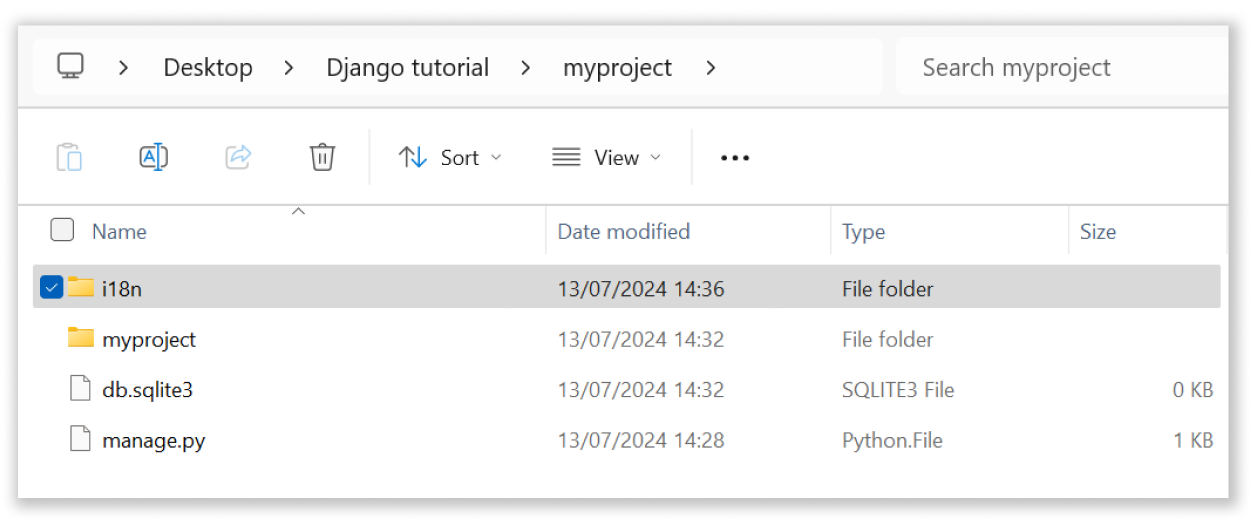Sort by the Type column header
The height and width of the screenshot is (524, 1253).
pos(863,231)
